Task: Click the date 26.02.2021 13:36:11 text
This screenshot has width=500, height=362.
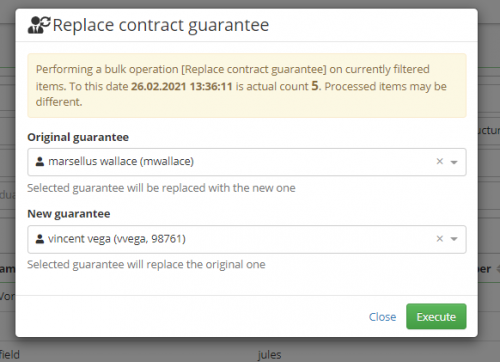Action: tap(181, 86)
